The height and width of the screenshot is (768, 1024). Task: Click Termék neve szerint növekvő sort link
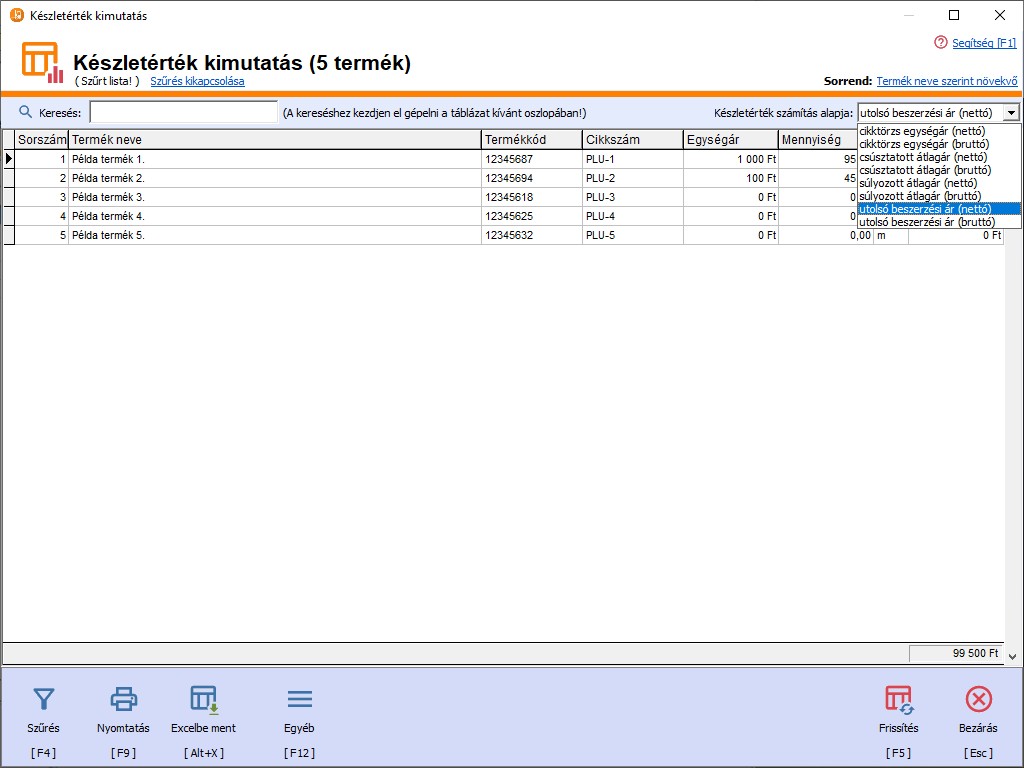click(946, 81)
